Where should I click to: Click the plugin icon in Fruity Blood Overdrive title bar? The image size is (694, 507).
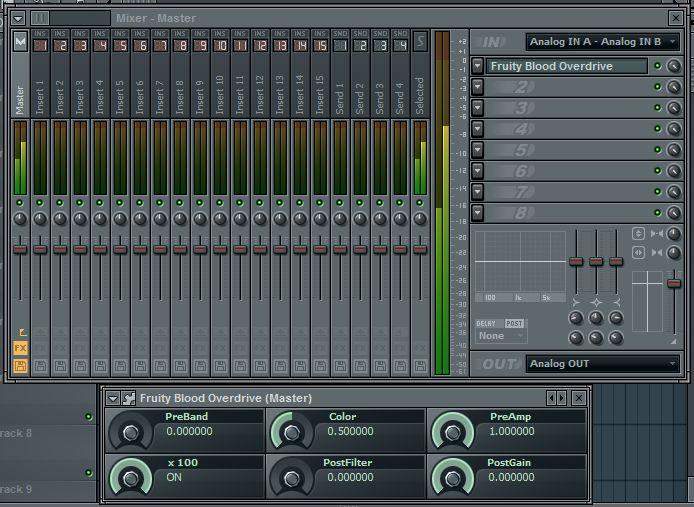[x=129, y=398]
